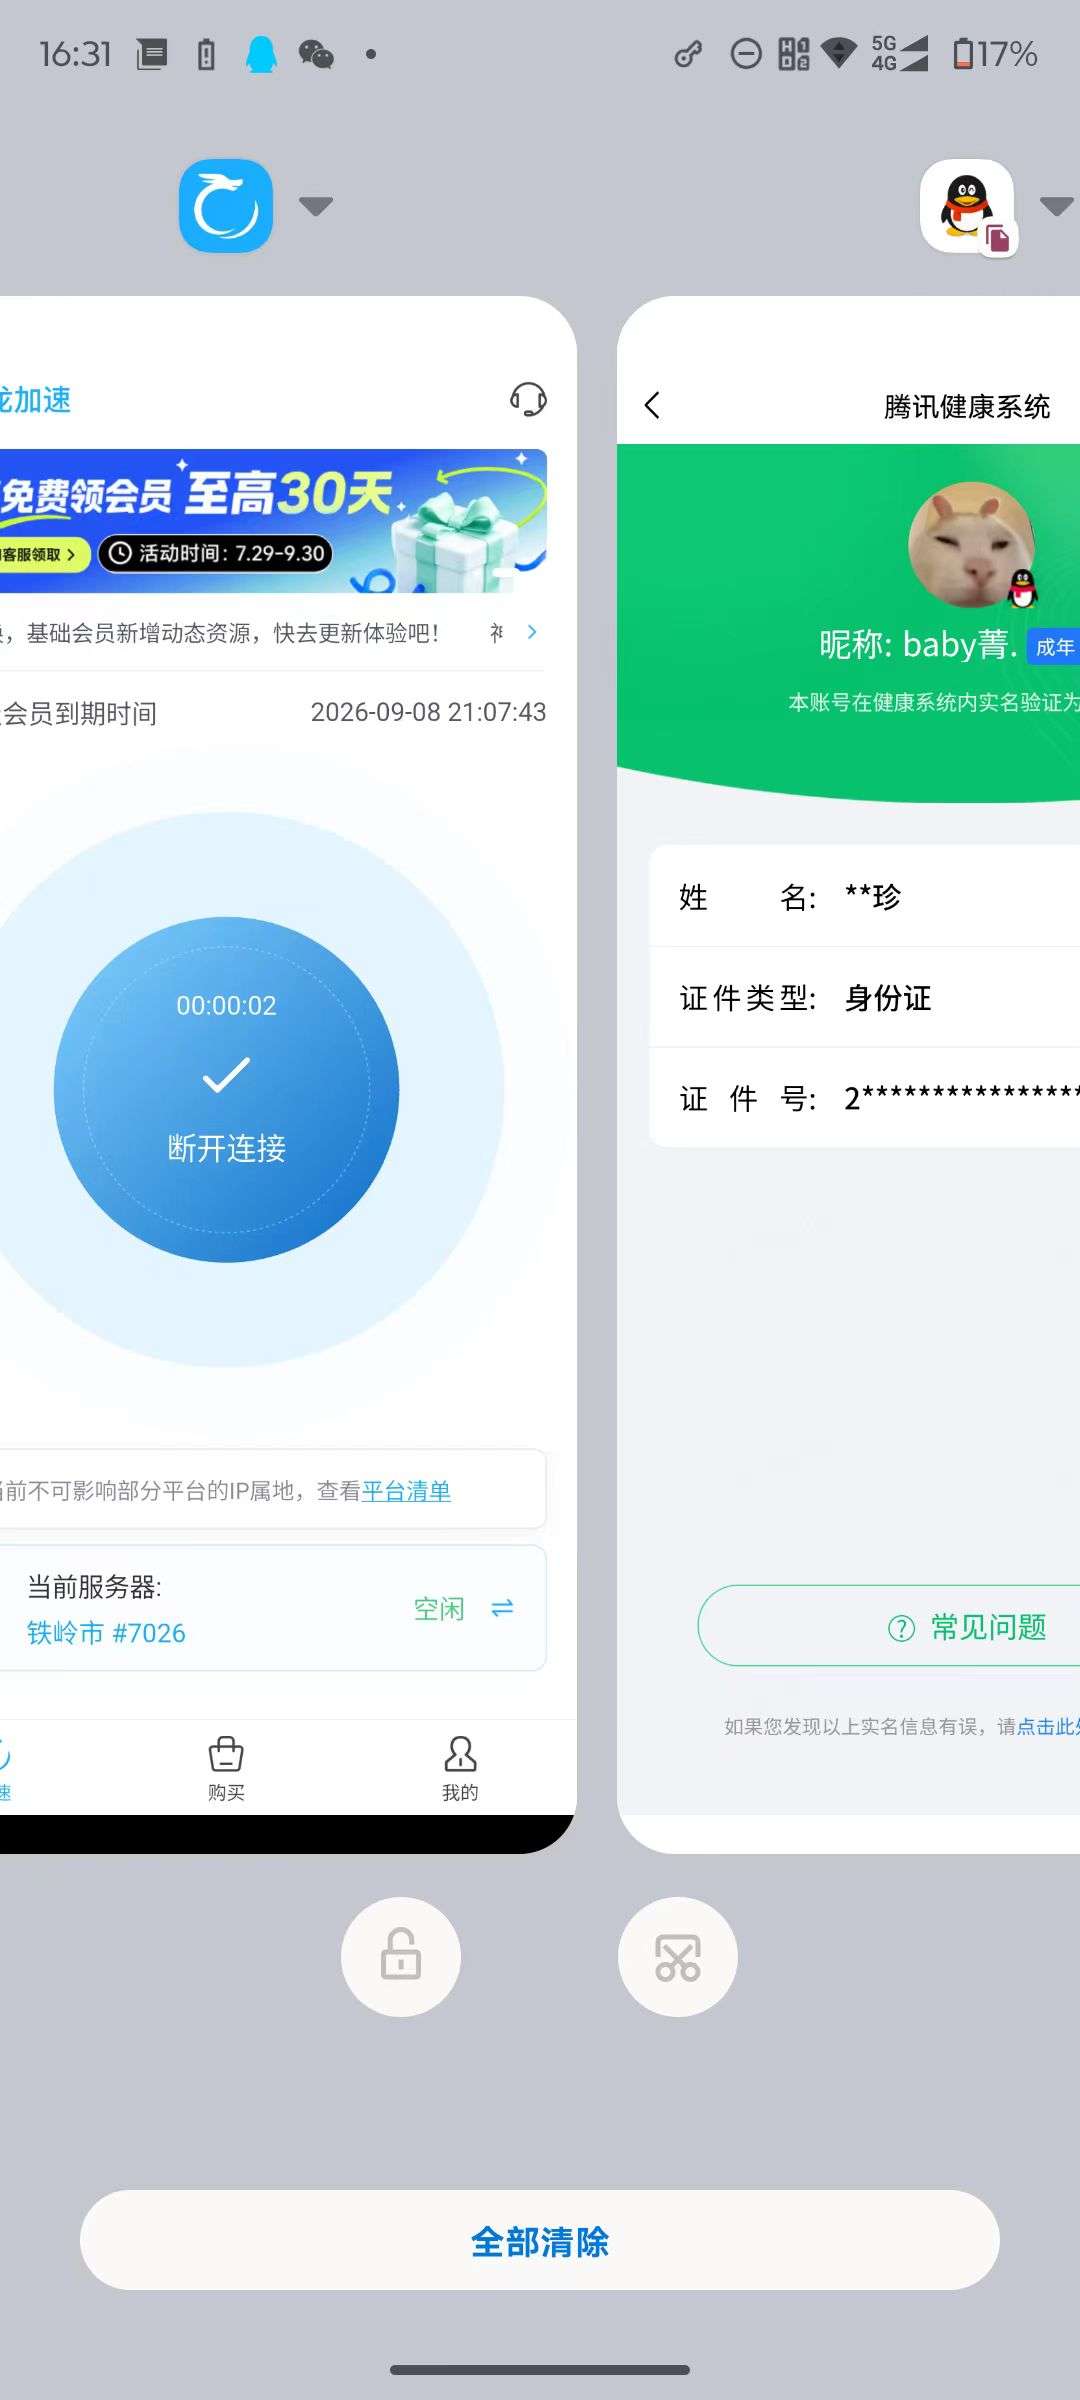The height and width of the screenshot is (2400, 1080).
Task: Tap the 16:31 clock in status bar
Action: pos(75,54)
